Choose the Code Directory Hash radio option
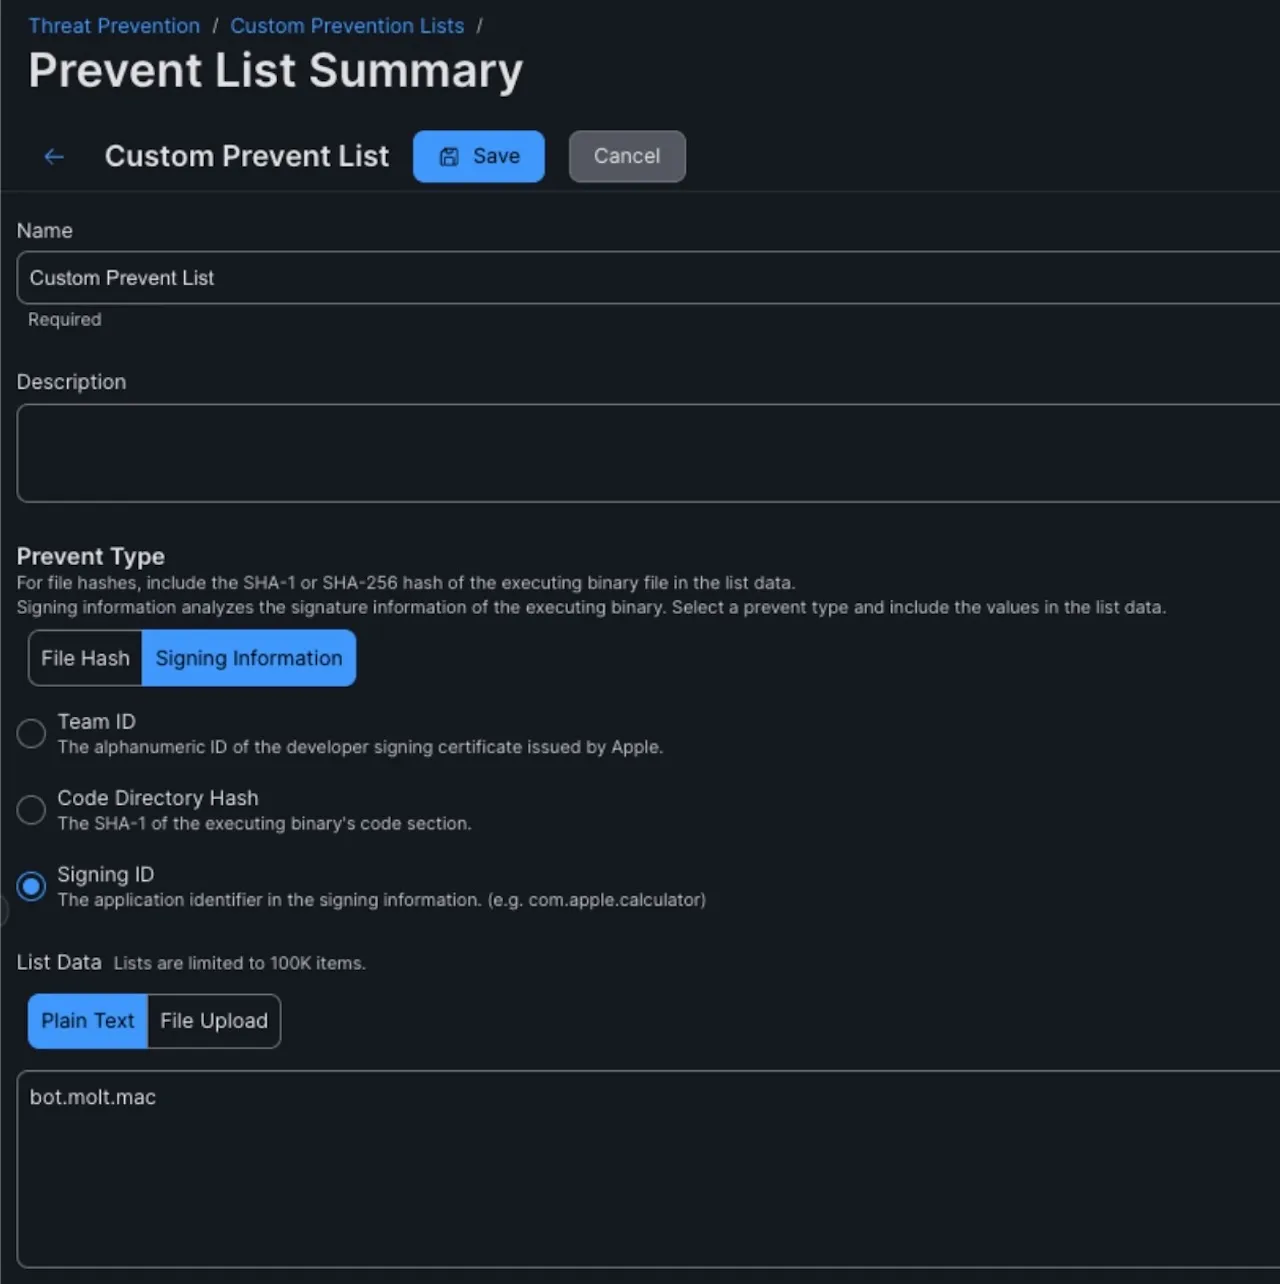 31,810
